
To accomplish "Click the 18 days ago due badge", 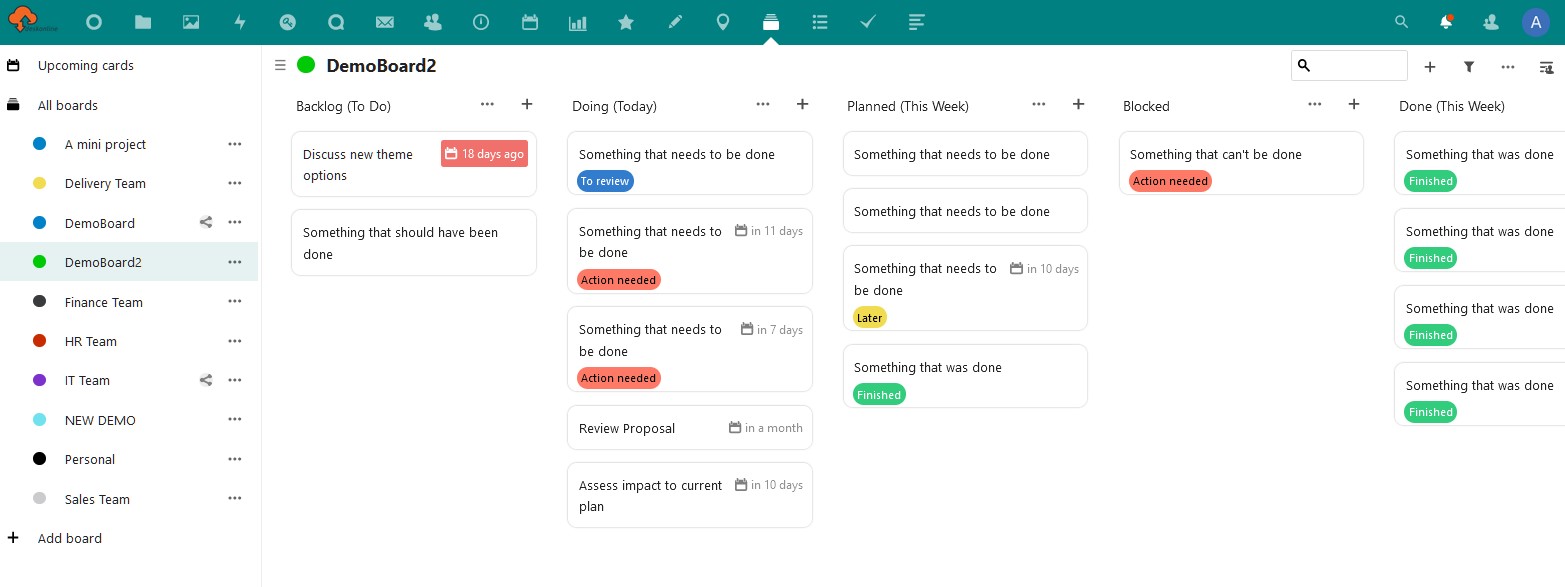I will pos(484,154).
